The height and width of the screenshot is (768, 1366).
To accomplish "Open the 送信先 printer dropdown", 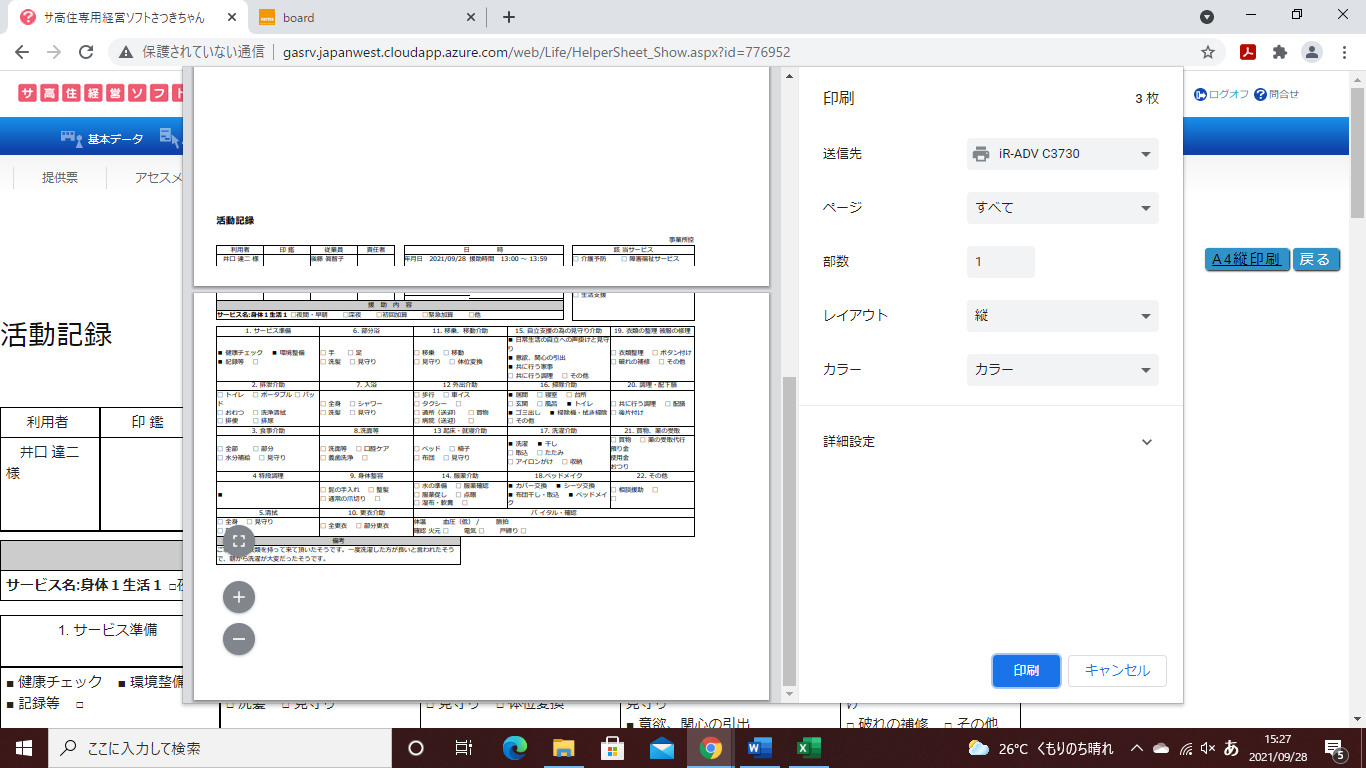I will 1062,154.
